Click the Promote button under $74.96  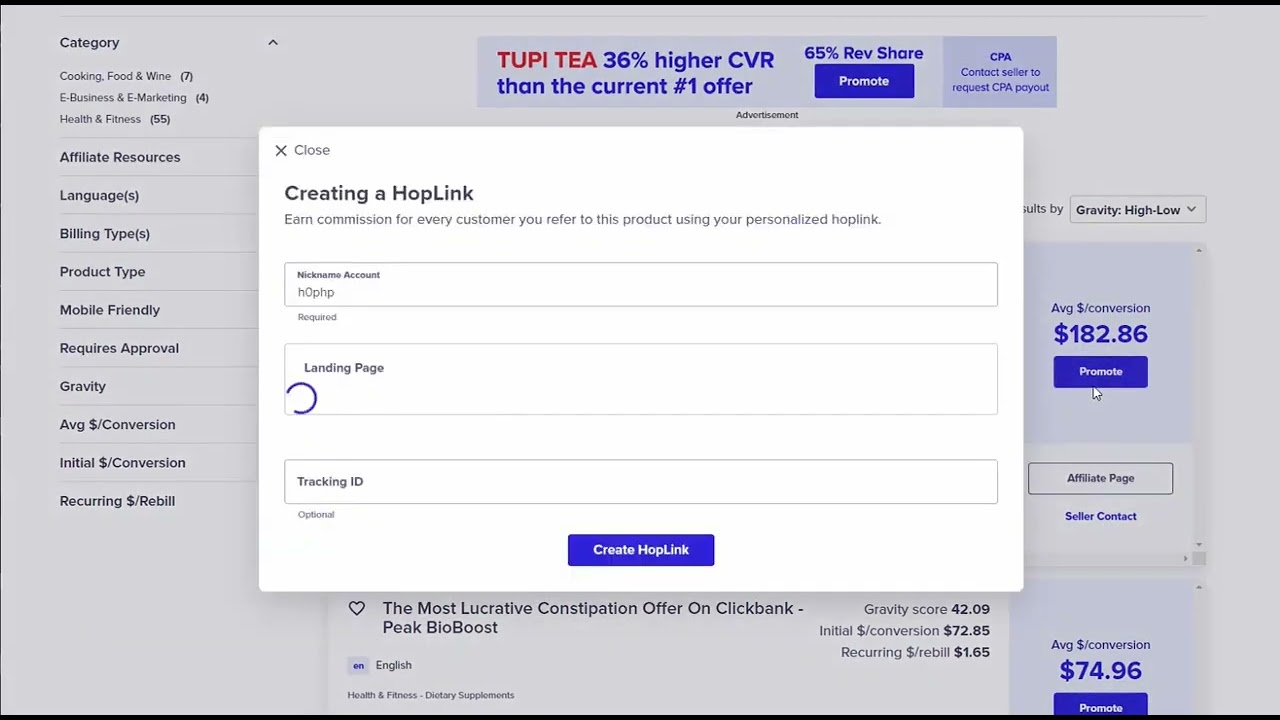[x=1100, y=706]
